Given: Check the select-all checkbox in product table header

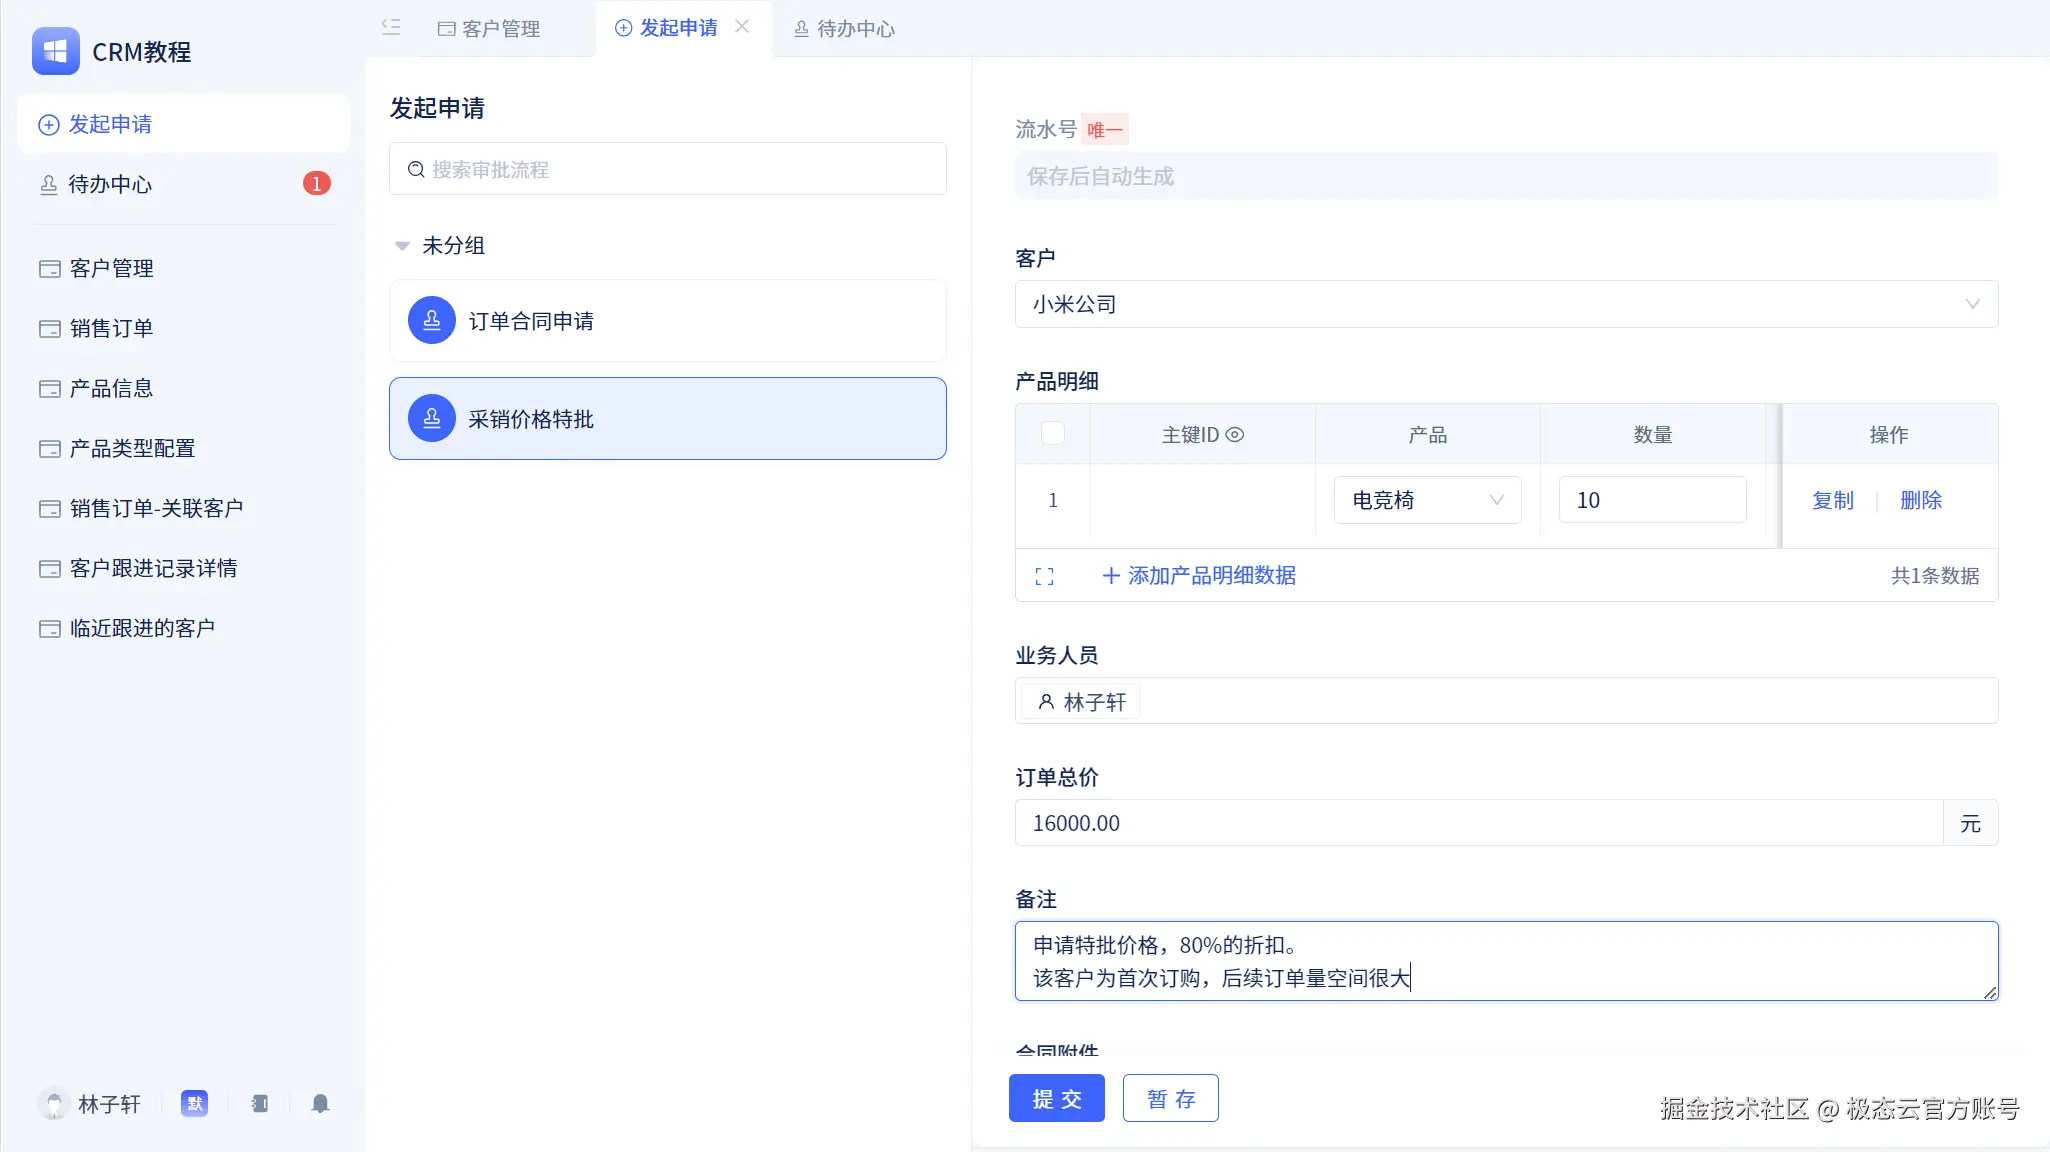Looking at the screenshot, I should [x=1052, y=434].
